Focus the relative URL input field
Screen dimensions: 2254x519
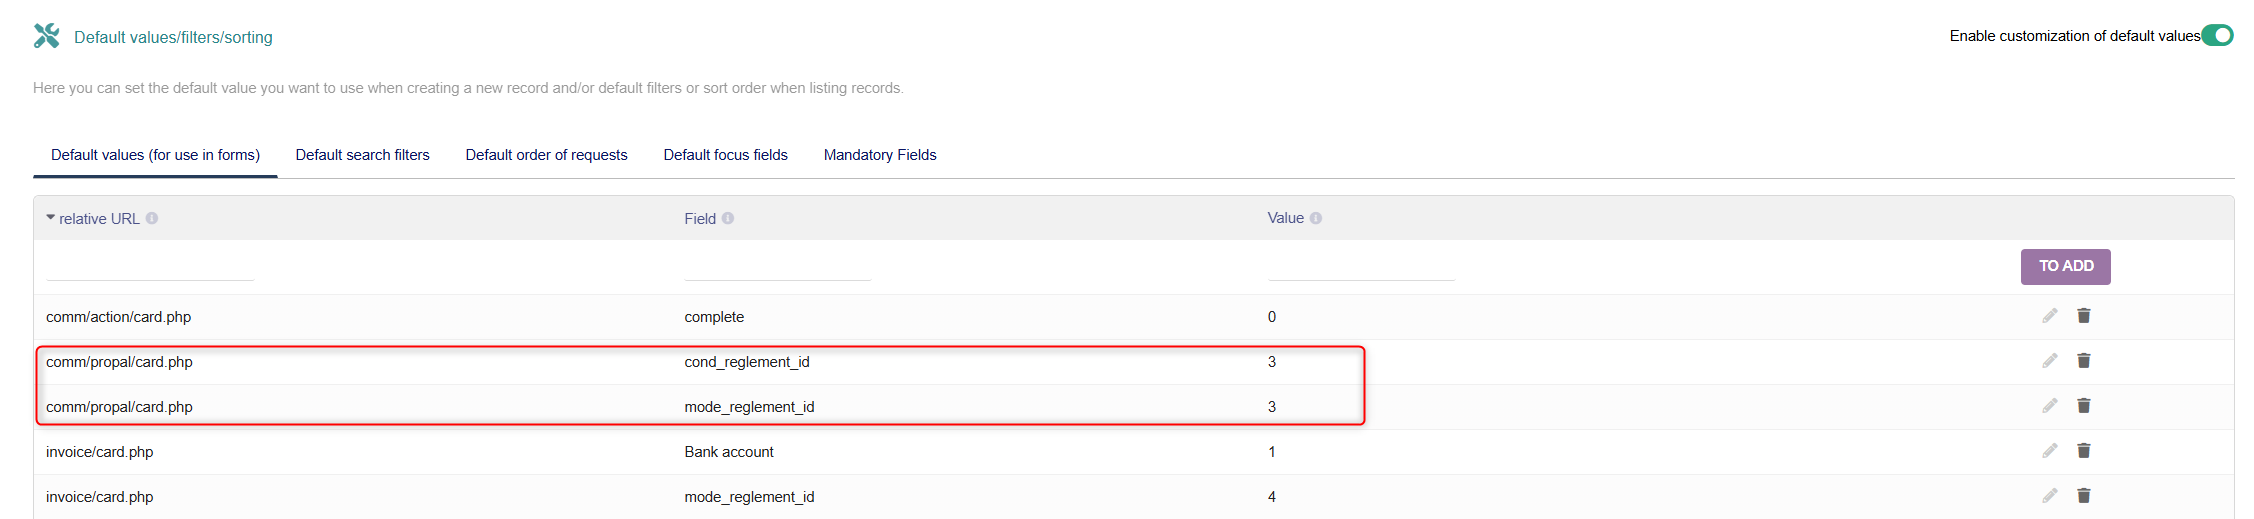coord(150,267)
